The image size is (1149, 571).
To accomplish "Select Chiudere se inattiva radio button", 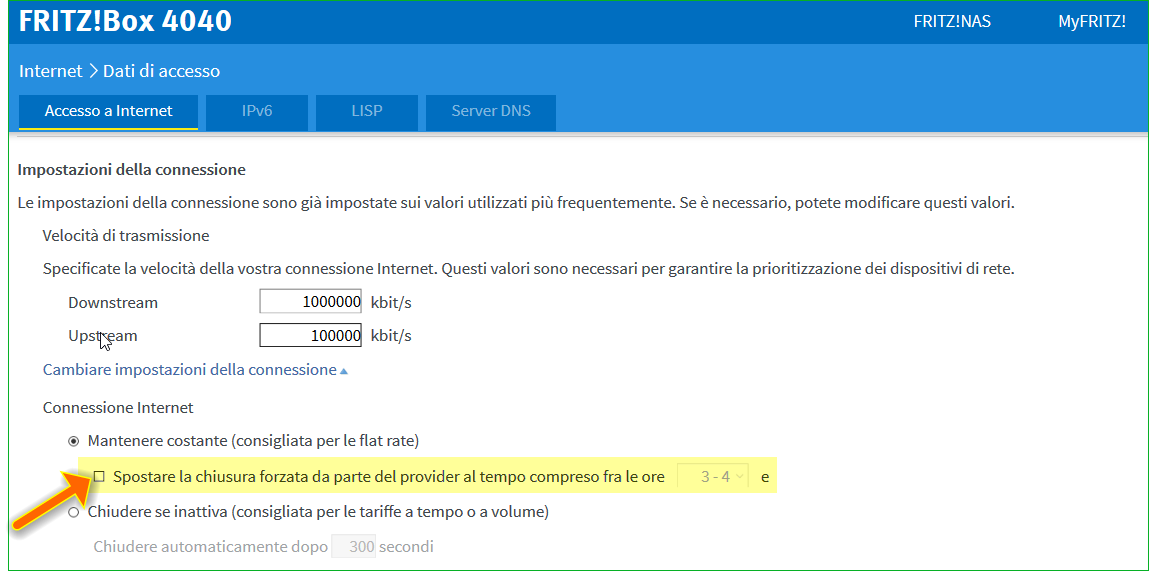I will 73,512.
